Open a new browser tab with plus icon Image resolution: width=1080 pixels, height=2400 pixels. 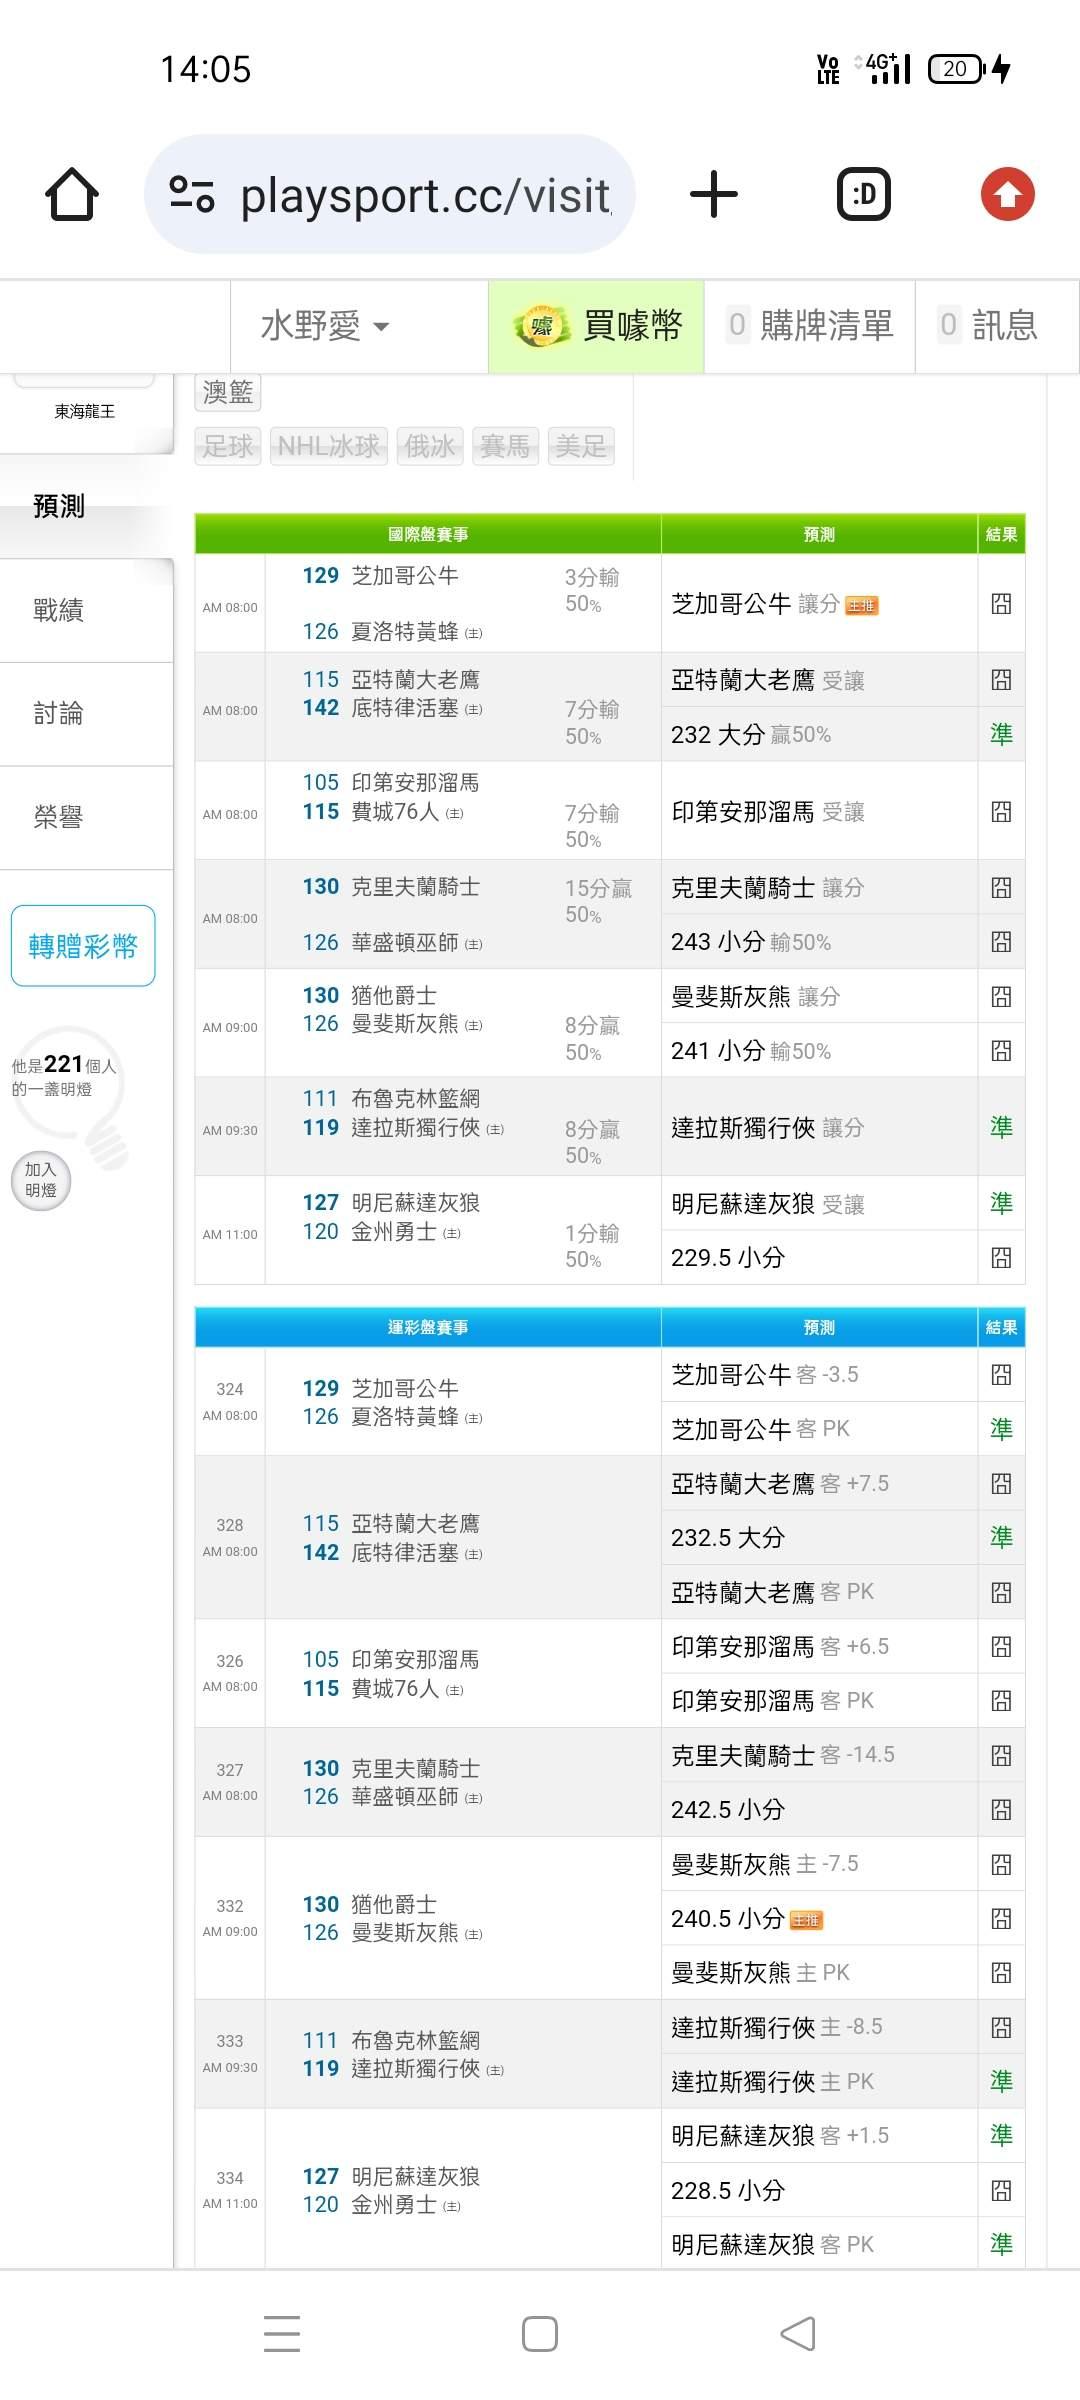(x=714, y=194)
